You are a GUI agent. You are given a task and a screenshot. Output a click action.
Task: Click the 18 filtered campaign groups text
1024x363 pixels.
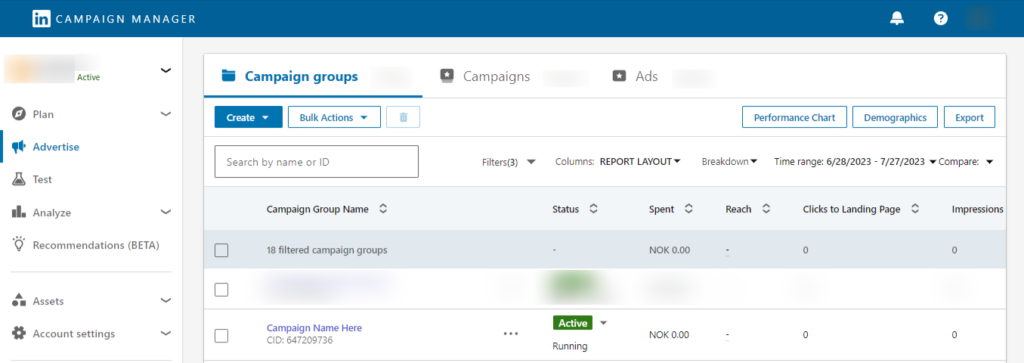tap(327, 250)
